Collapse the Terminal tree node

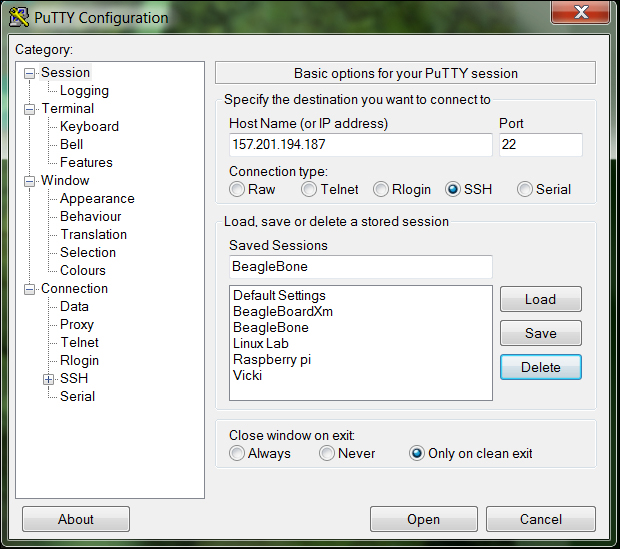click(29, 110)
